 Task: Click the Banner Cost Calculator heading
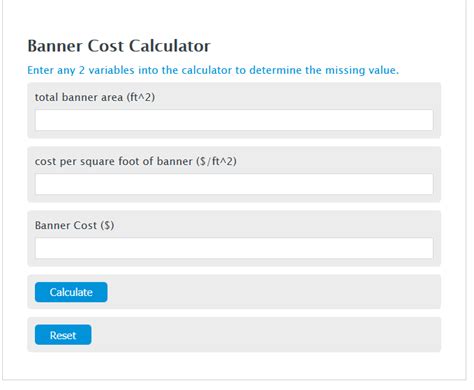tap(119, 46)
